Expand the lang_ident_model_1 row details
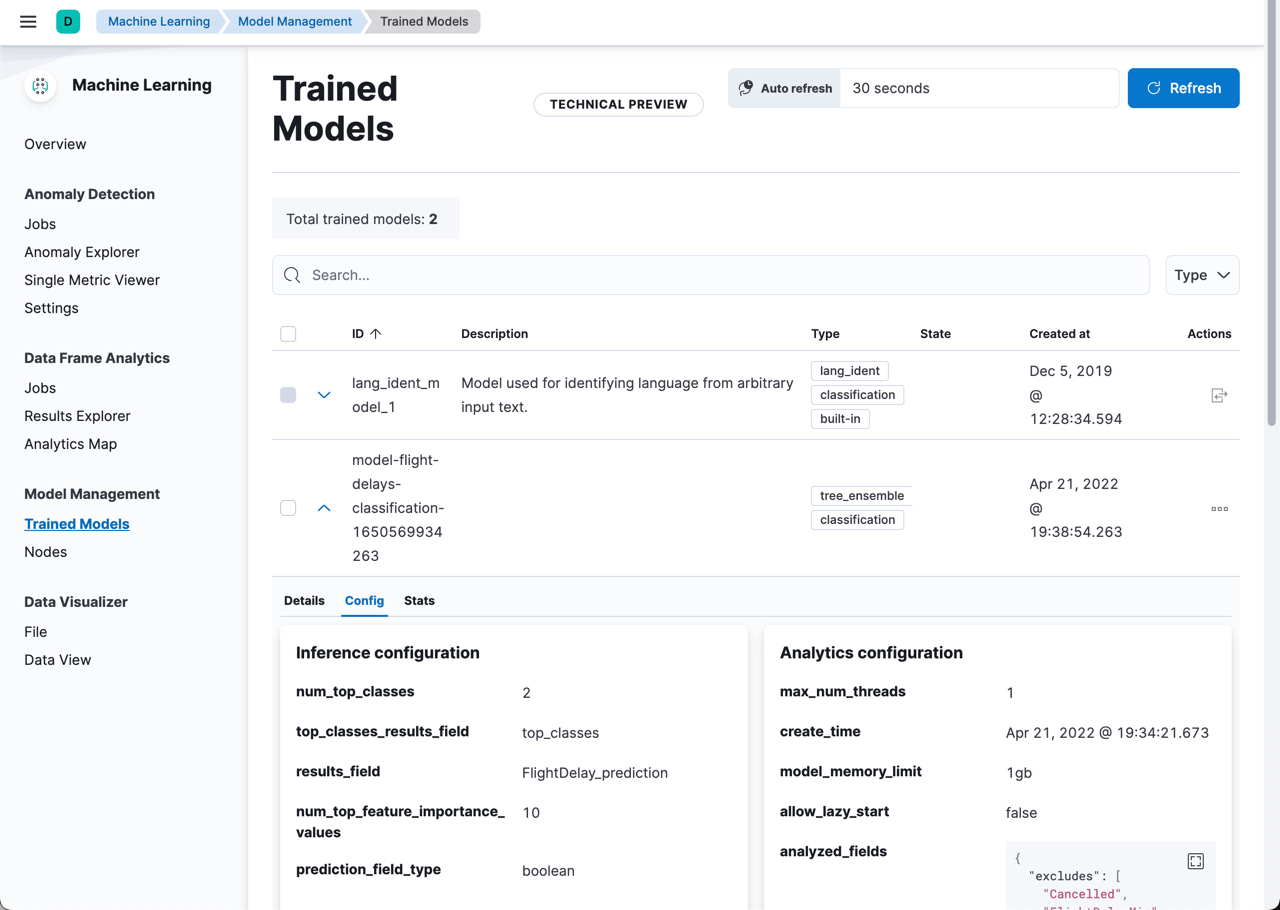The width and height of the screenshot is (1280, 910). point(323,395)
